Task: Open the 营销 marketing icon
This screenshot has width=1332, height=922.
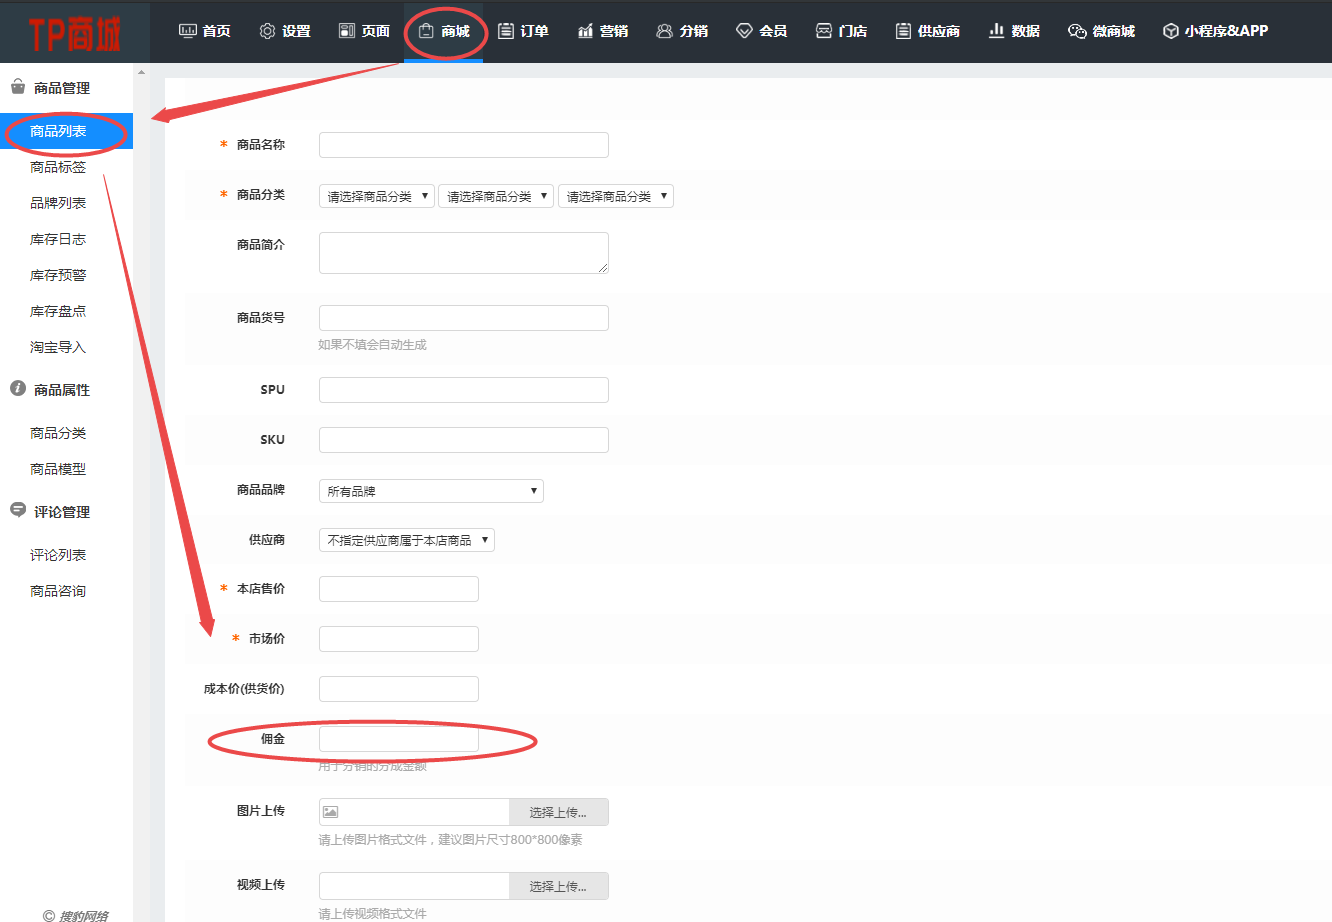Action: click(x=584, y=31)
